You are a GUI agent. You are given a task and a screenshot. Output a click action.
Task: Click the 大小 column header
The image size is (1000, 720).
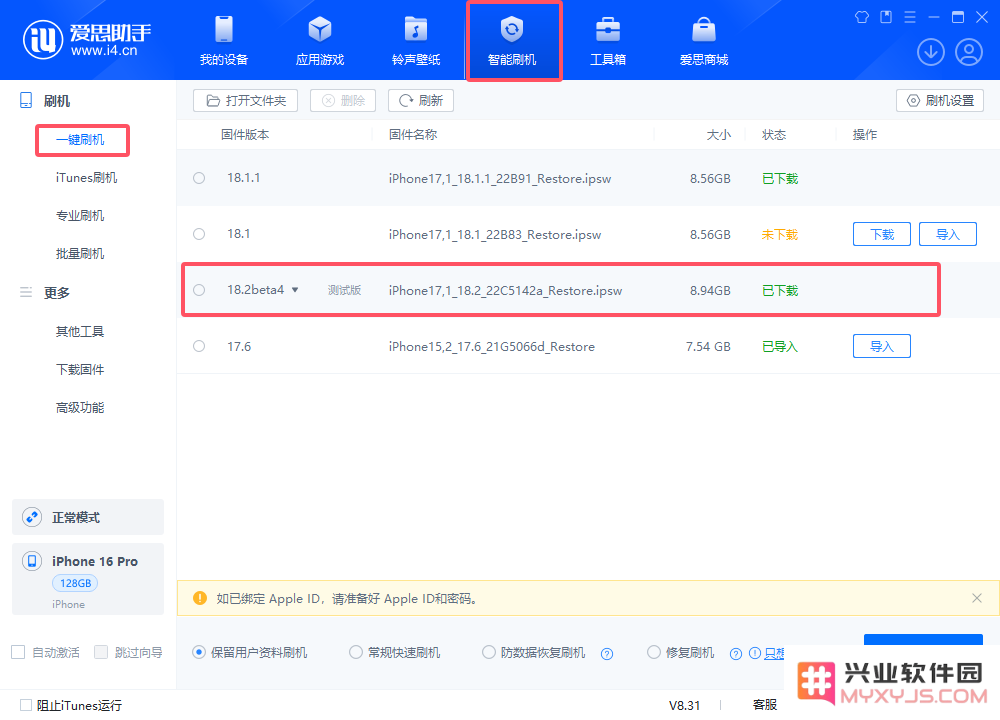[719, 135]
